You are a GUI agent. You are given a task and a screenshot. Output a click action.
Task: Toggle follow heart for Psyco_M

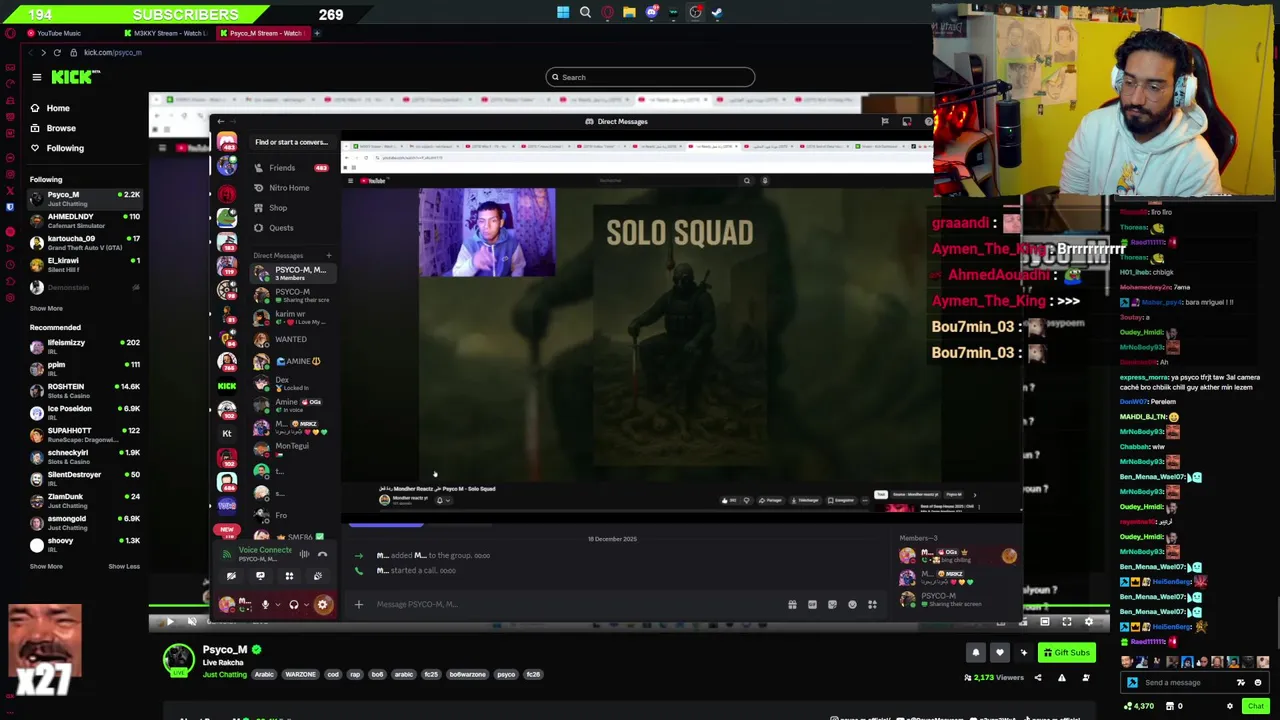pos(999,653)
